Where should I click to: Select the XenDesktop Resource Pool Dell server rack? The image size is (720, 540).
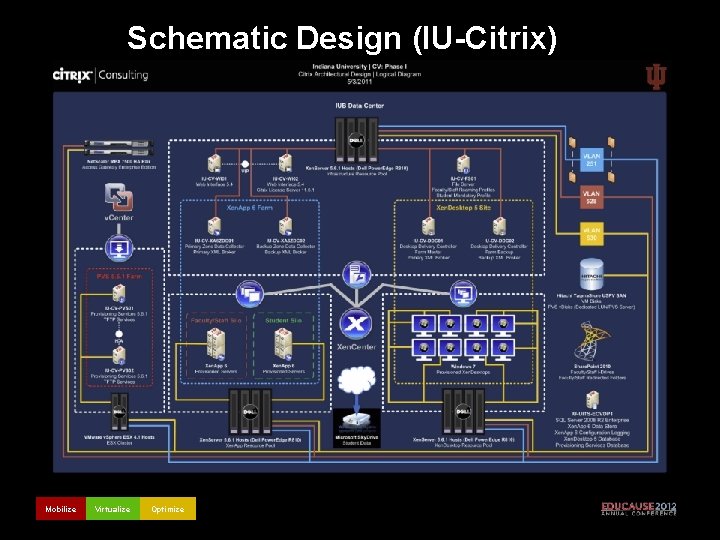[x=463, y=412]
